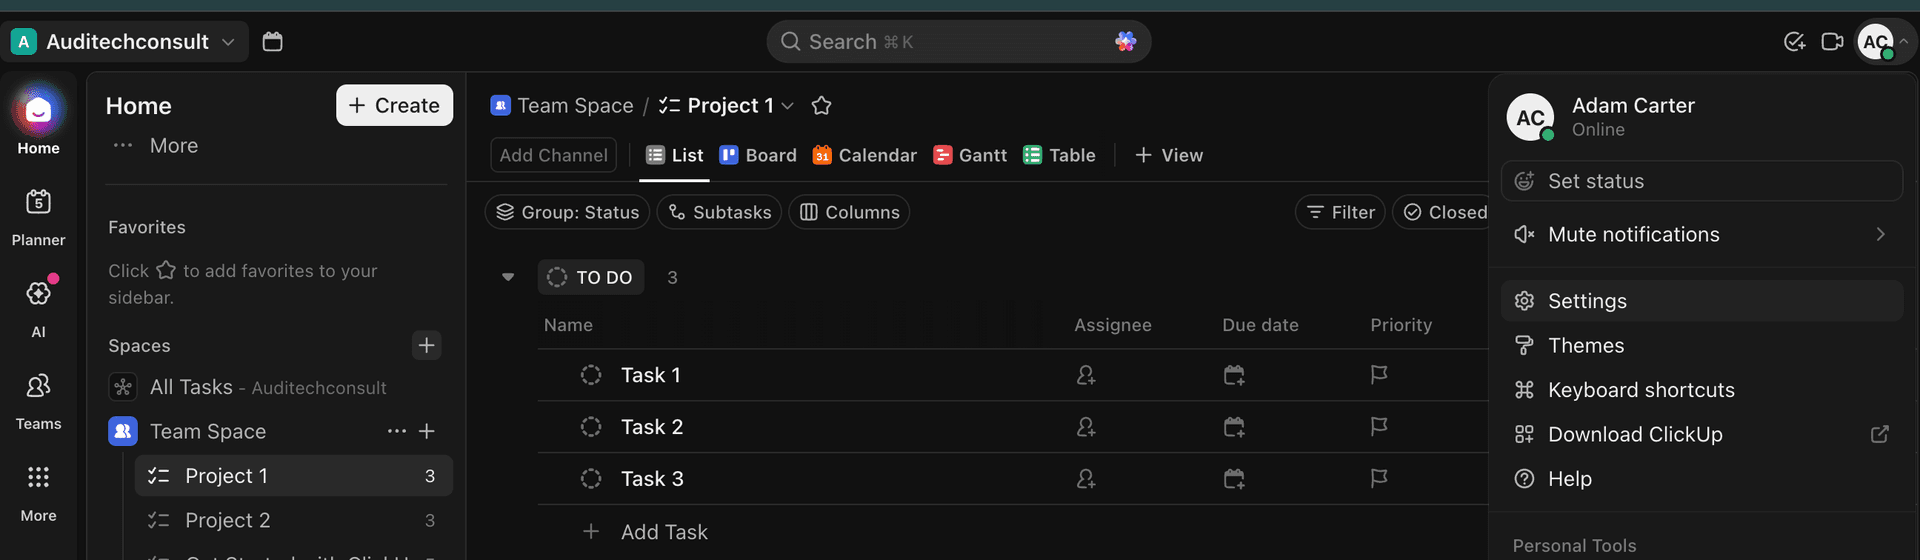
Task: Open Task 2 by its name
Action: pyautogui.click(x=652, y=427)
